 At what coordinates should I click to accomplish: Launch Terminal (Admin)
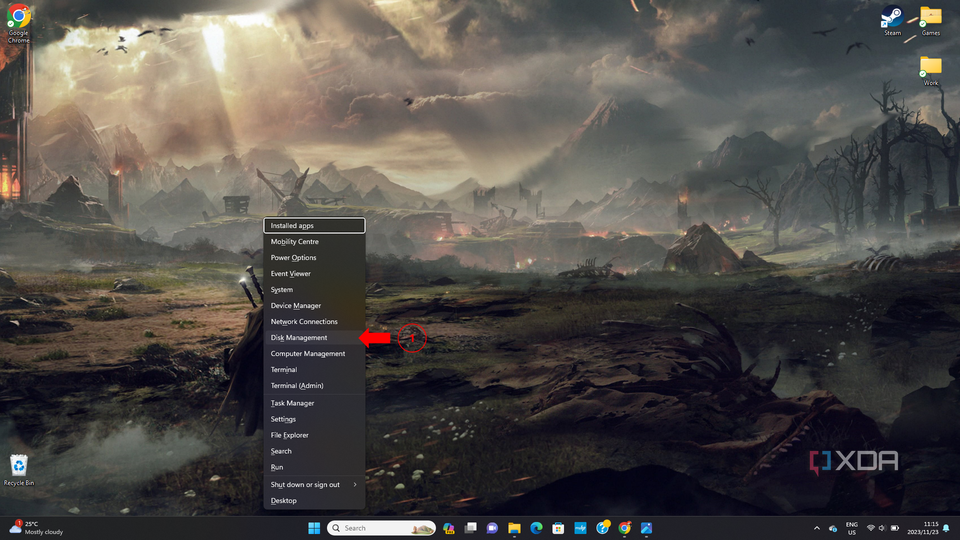click(x=314, y=385)
